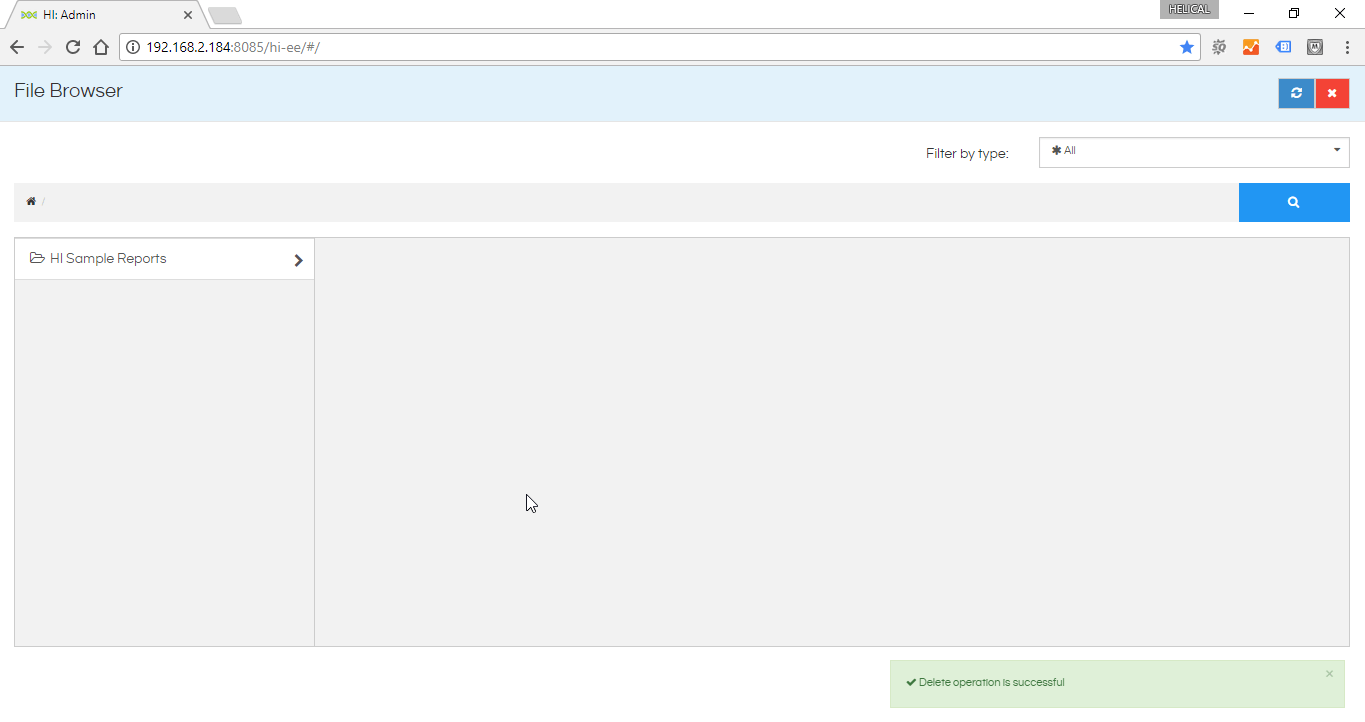1365x722 pixels.
Task: Click the blue tag extension icon
Action: 1283,47
